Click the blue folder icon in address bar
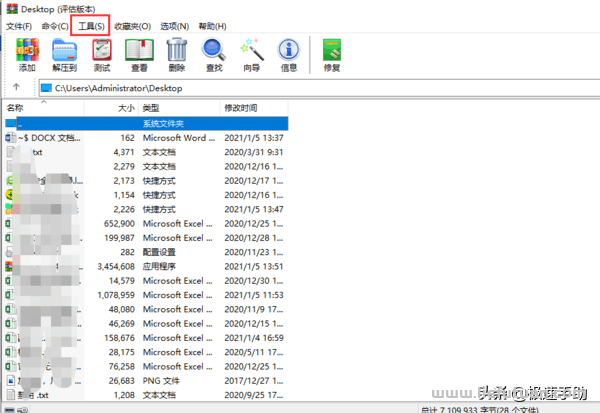Image resolution: width=600 pixels, height=413 pixels. pyautogui.click(x=46, y=88)
